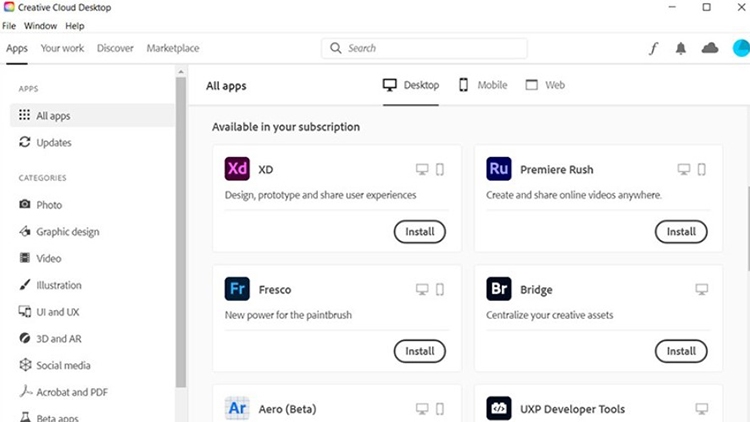Open the Window menu
Image resolution: width=750 pixels, height=422 pixels.
pos(41,26)
